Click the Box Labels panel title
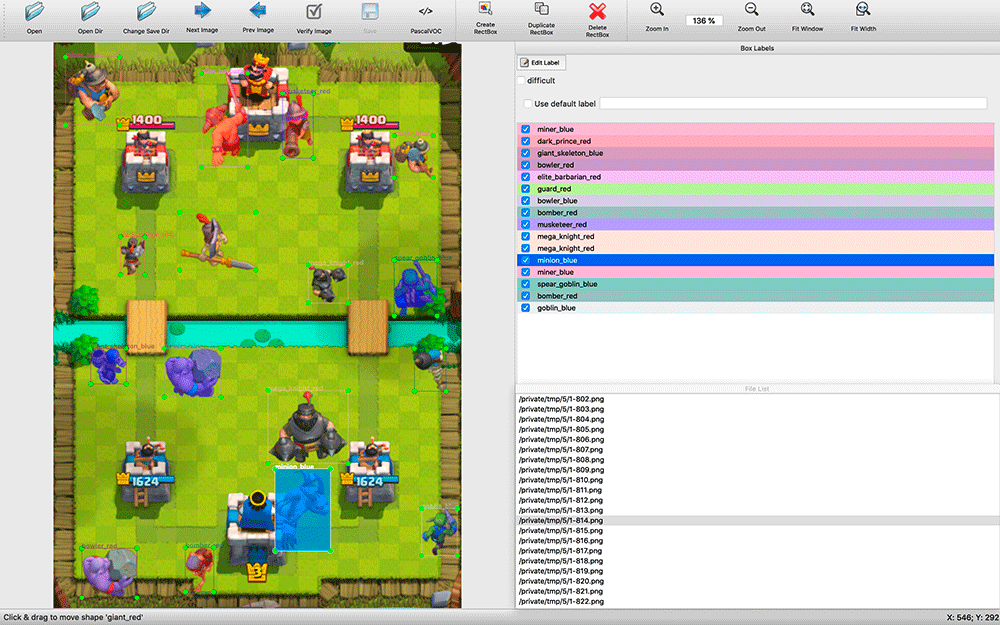This screenshot has height=625, width=1000. coord(757,48)
